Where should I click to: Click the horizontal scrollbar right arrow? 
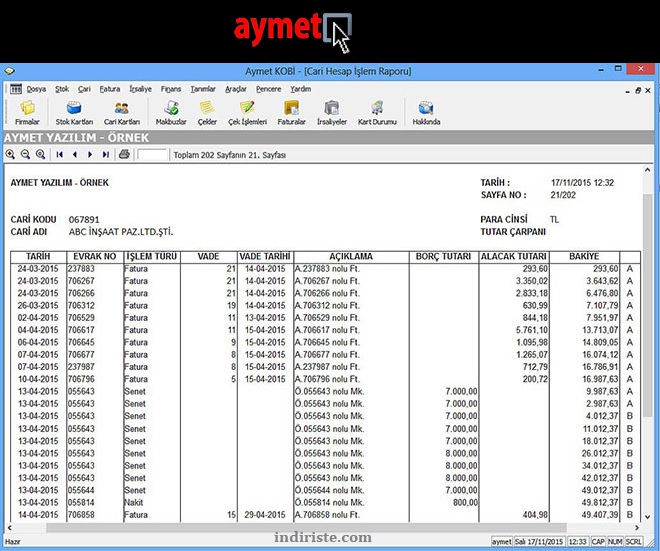636,527
